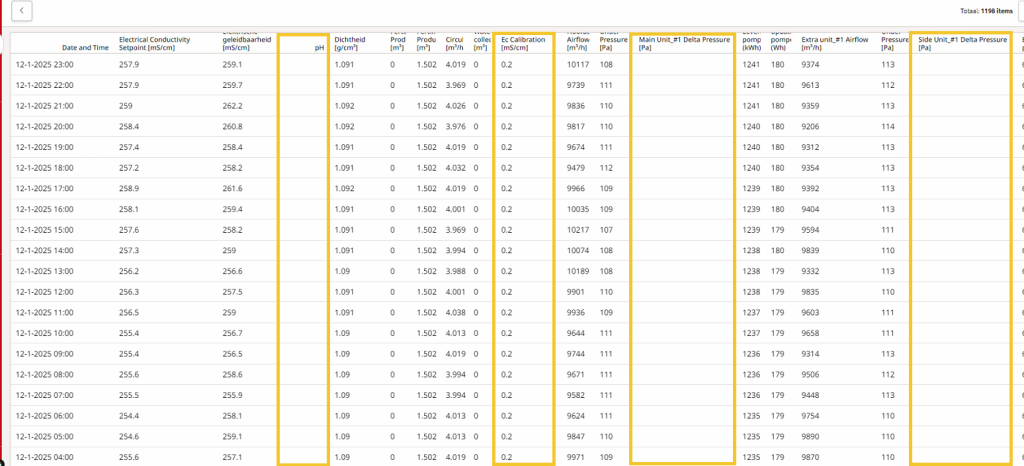
Task: Click extra unit airflow value 9613
Action: pos(811,85)
